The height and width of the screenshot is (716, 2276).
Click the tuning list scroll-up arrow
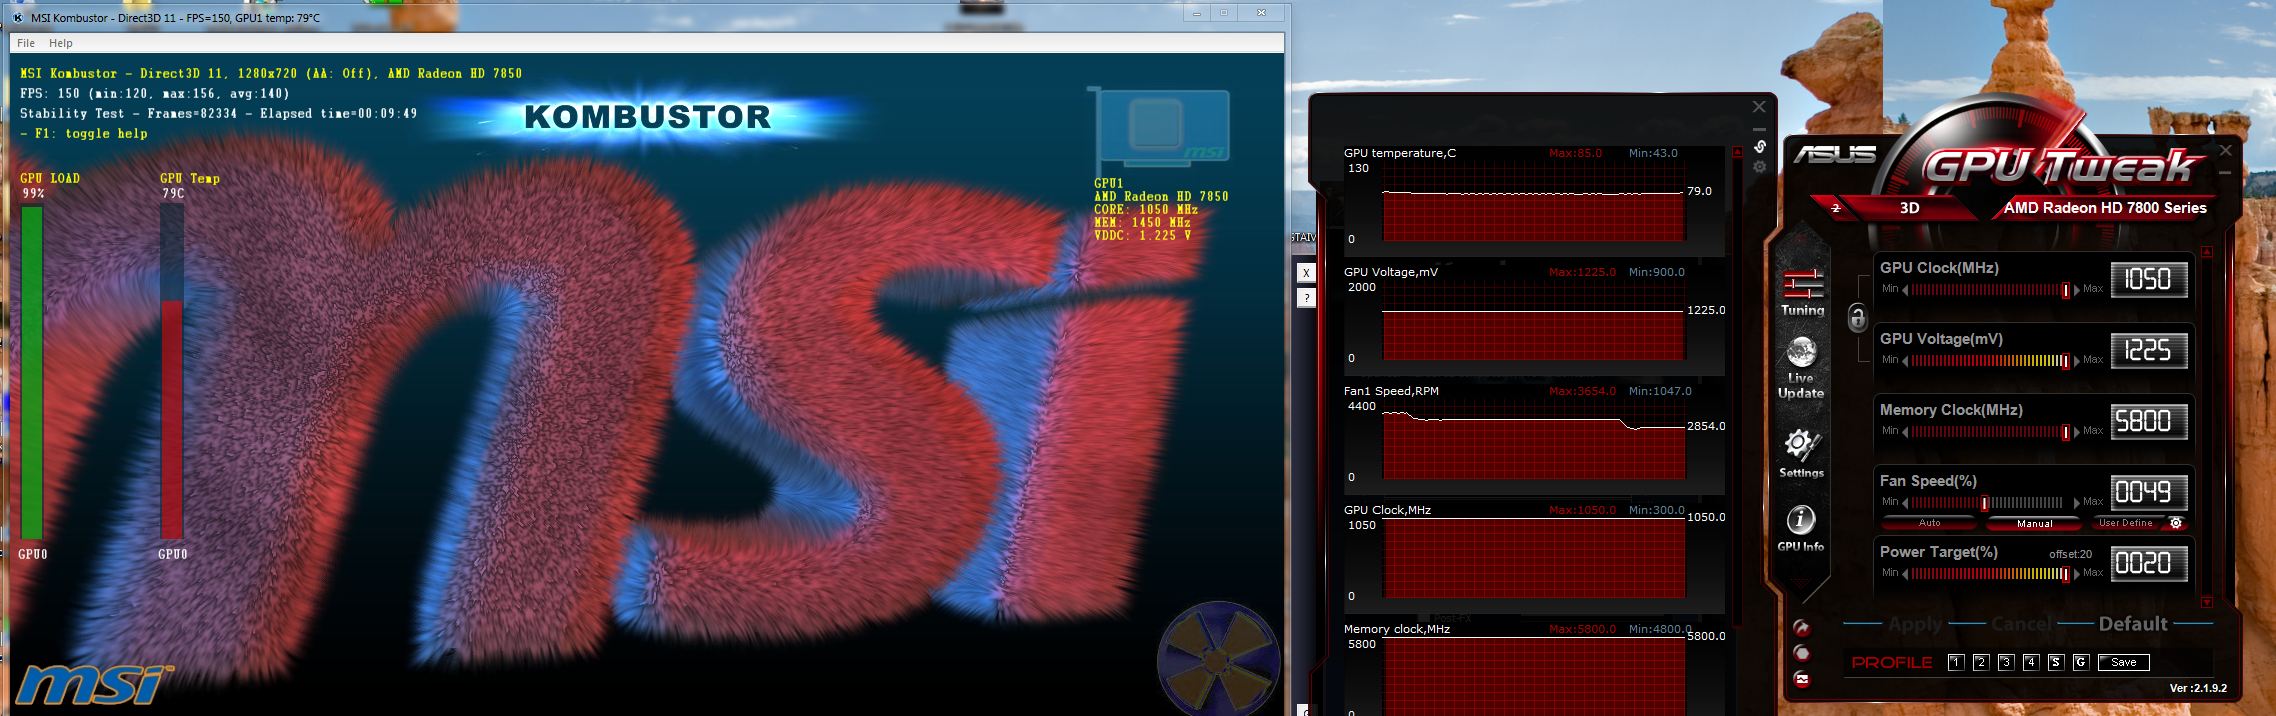coord(2207,252)
